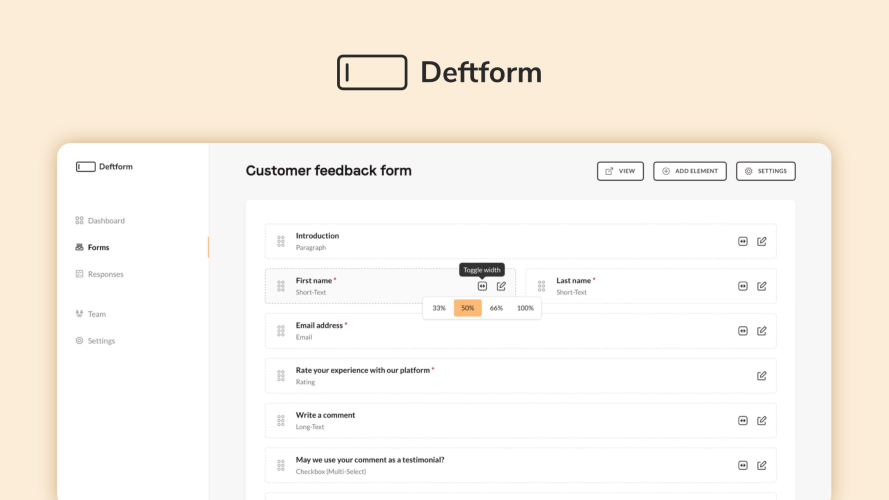Click the Customer feedback form title
The image size is (889, 500).
pos(329,171)
